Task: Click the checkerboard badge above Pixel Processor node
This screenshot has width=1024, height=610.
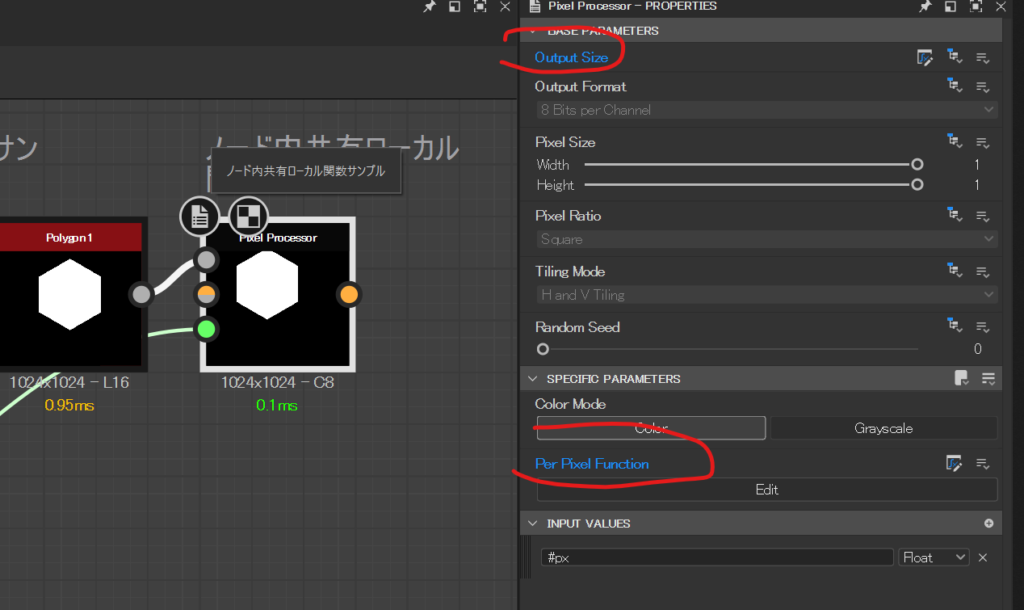Action: point(246,215)
